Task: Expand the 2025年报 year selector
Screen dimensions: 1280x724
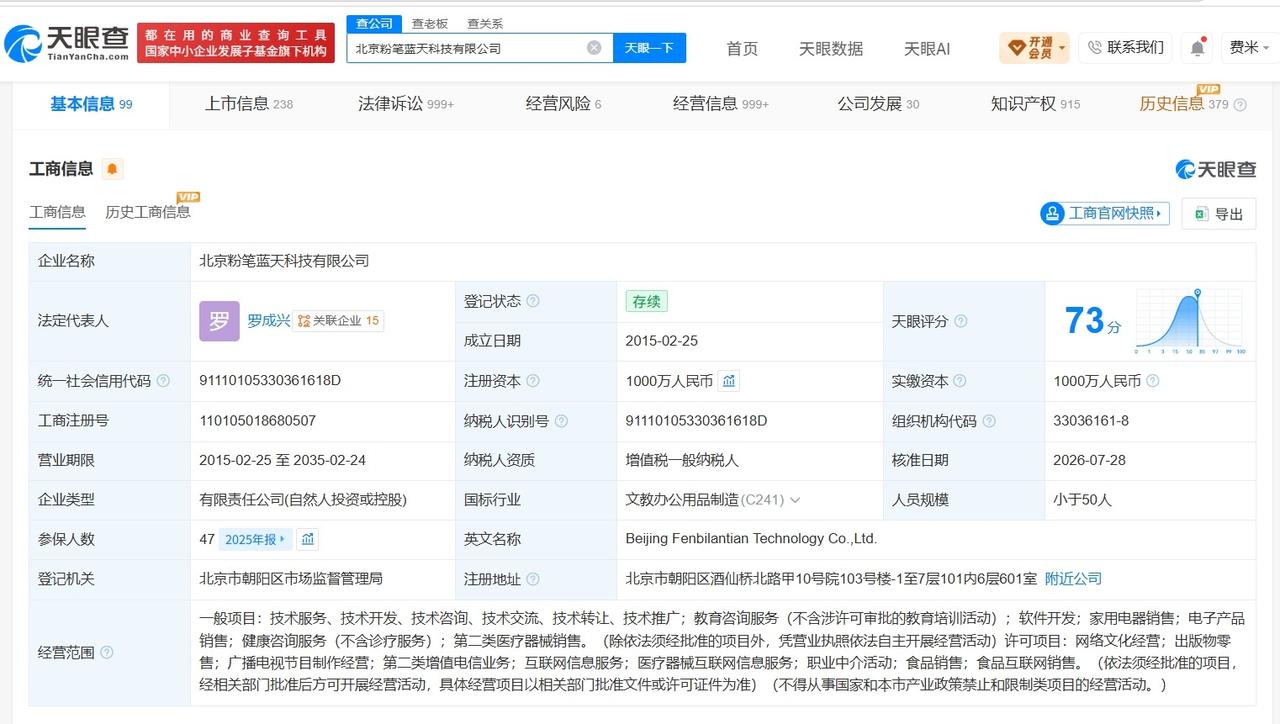Action: [x=255, y=539]
